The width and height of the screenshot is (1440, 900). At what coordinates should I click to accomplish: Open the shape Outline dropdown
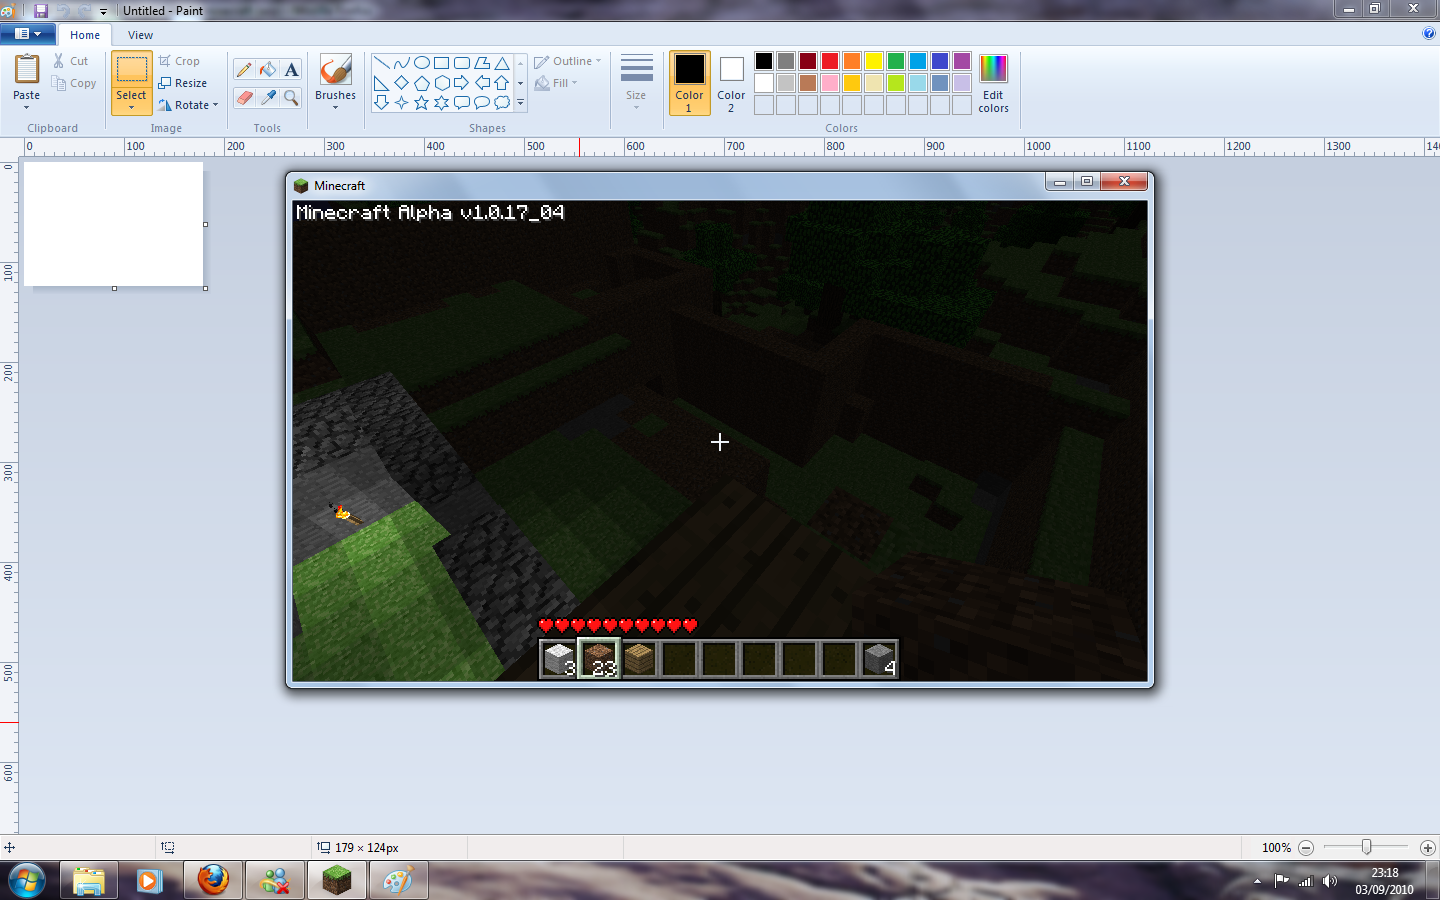568,61
